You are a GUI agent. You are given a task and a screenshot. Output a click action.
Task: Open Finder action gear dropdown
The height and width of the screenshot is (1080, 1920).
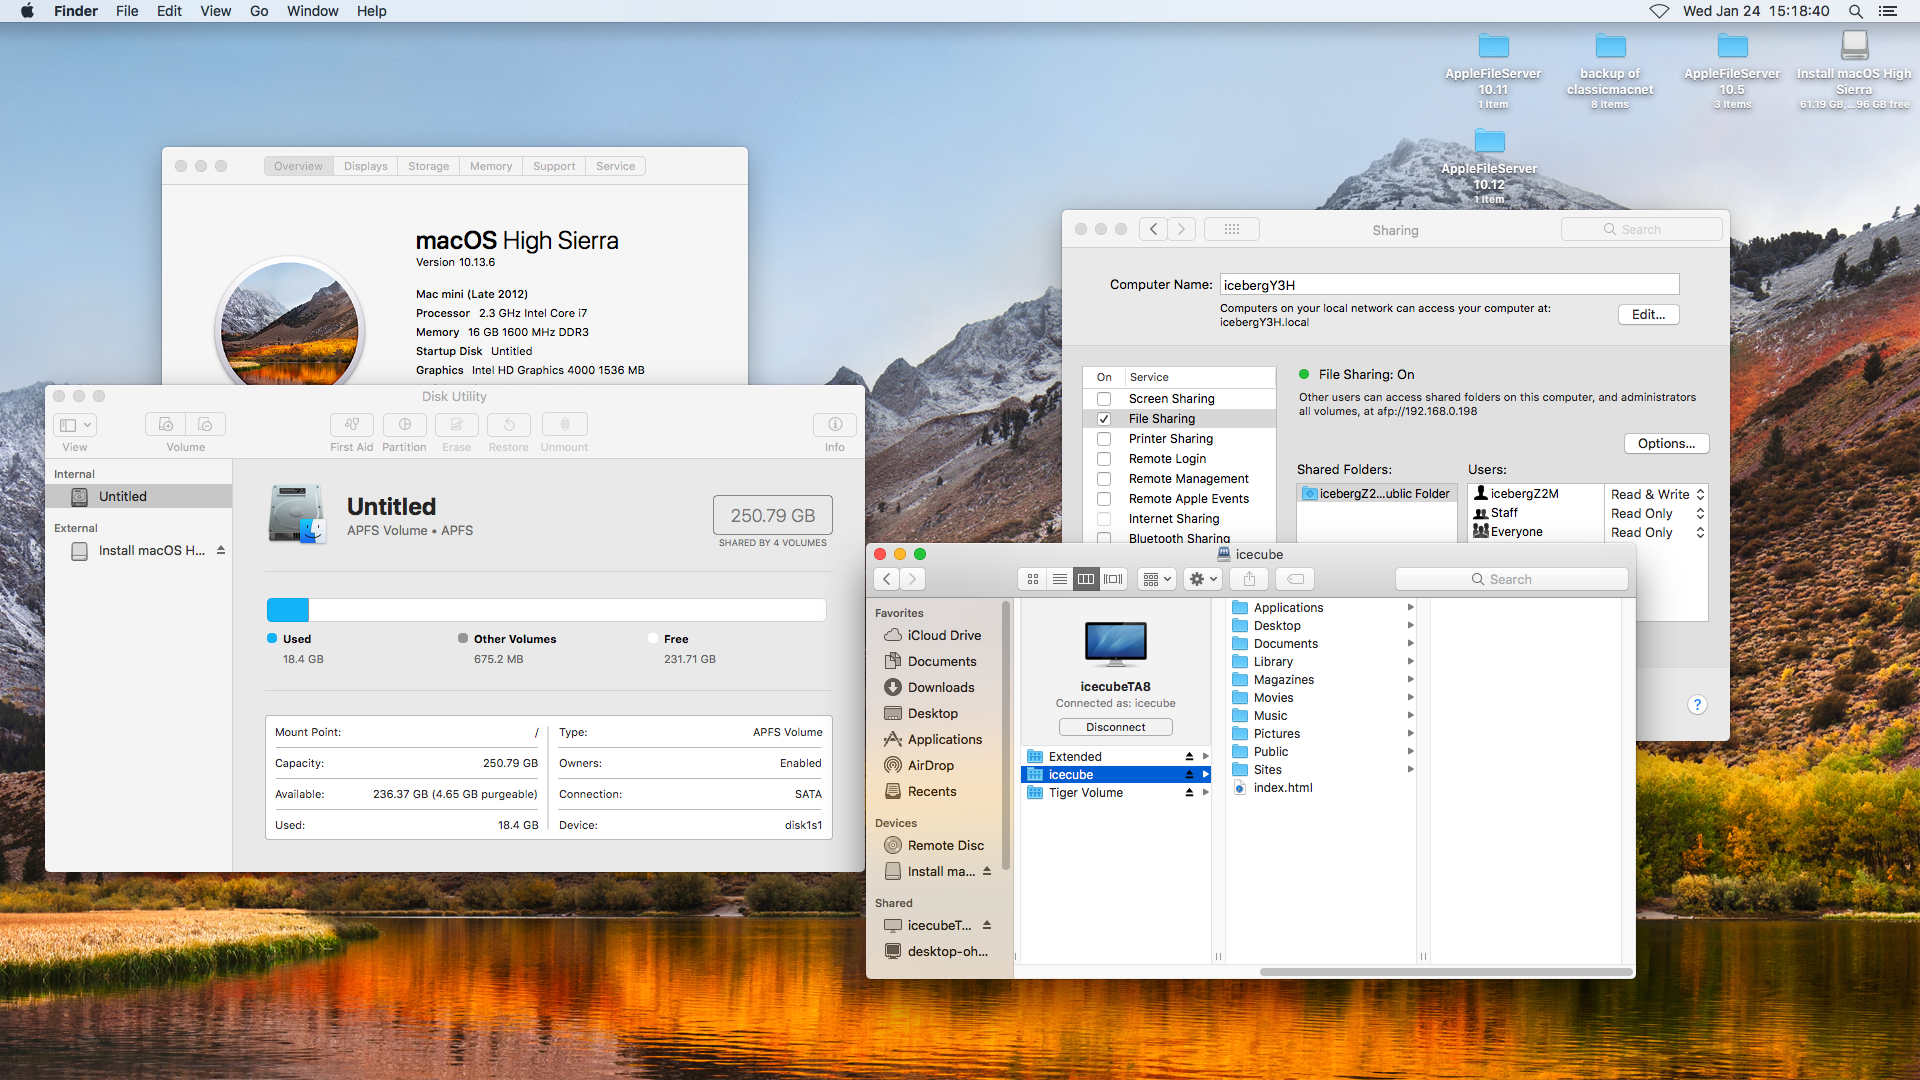[x=1202, y=579]
